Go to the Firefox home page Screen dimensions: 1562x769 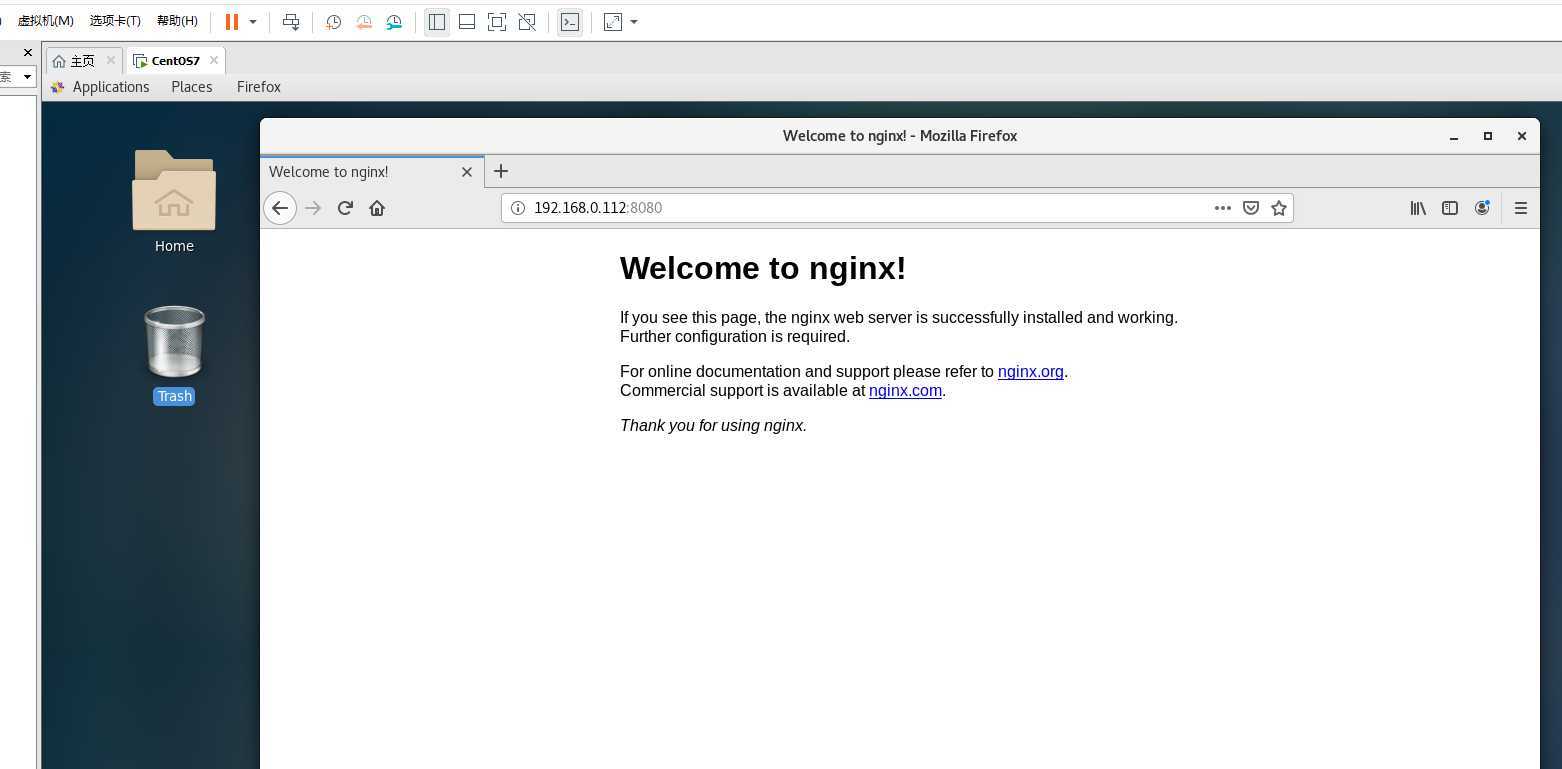coord(377,208)
